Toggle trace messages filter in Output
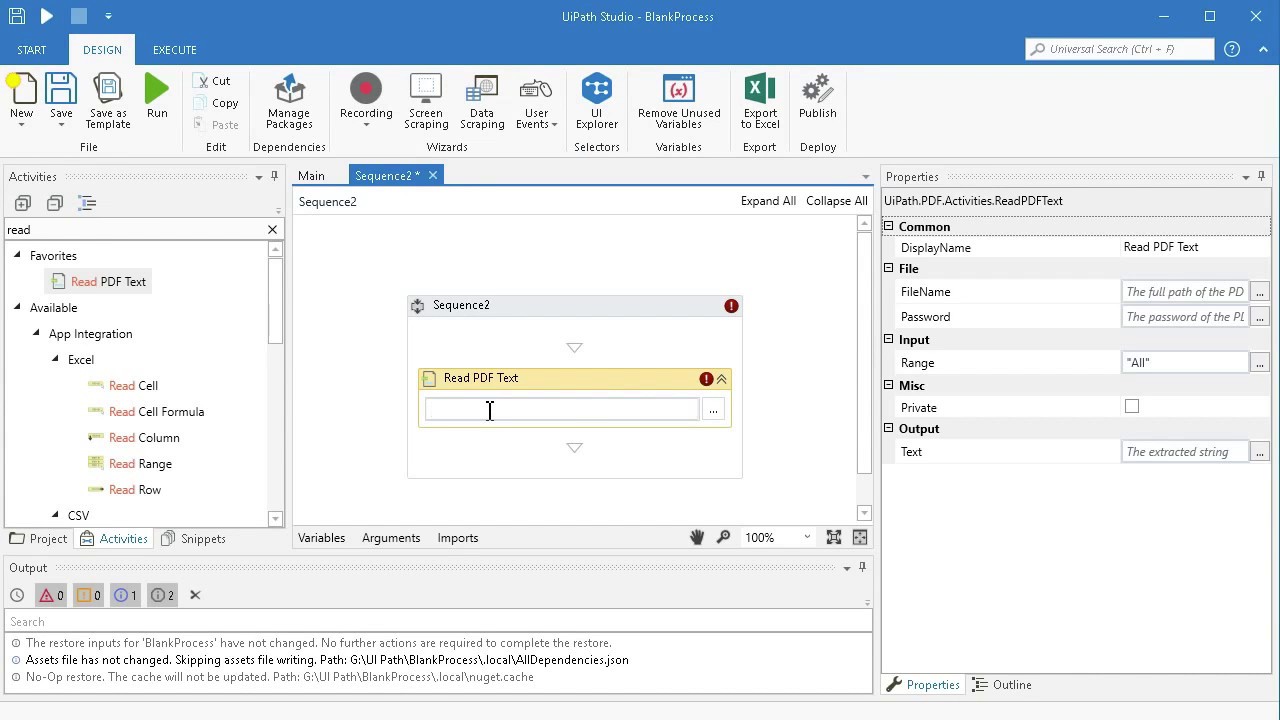Image resolution: width=1280 pixels, height=720 pixels. click(x=162, y=595)
